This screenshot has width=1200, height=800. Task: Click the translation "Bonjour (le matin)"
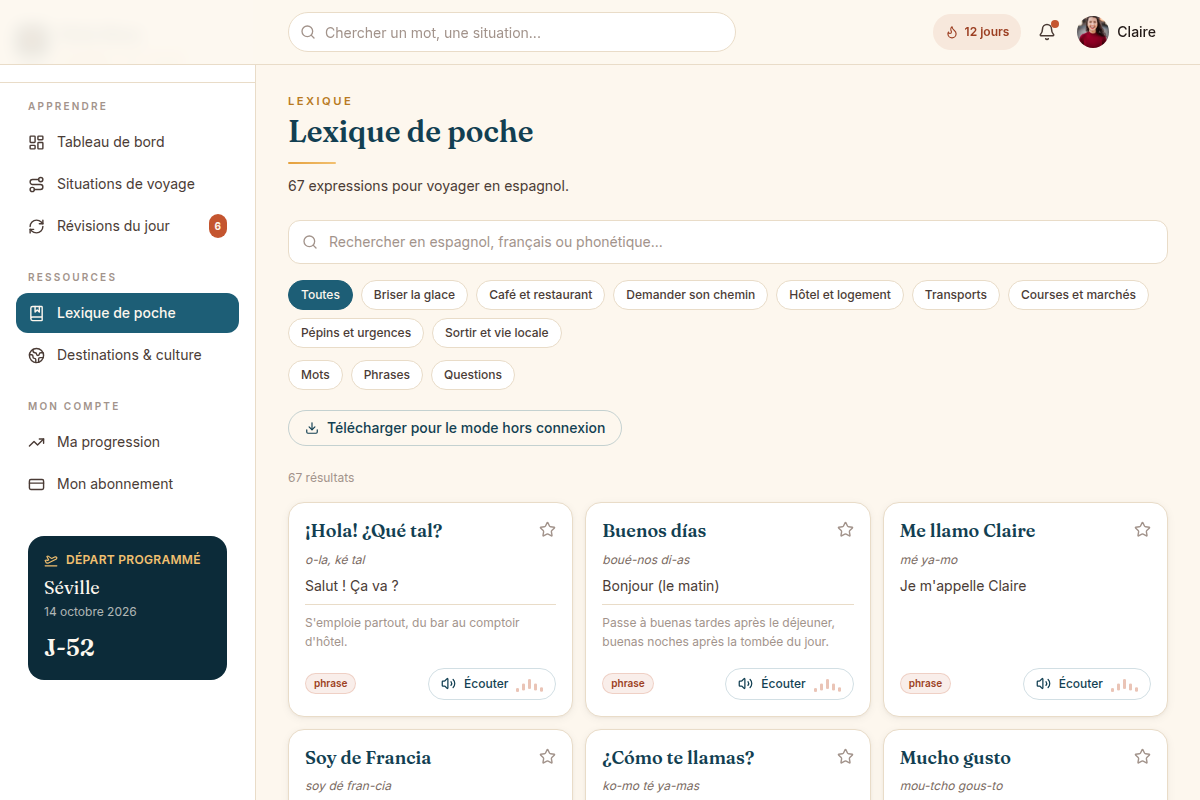661,586
